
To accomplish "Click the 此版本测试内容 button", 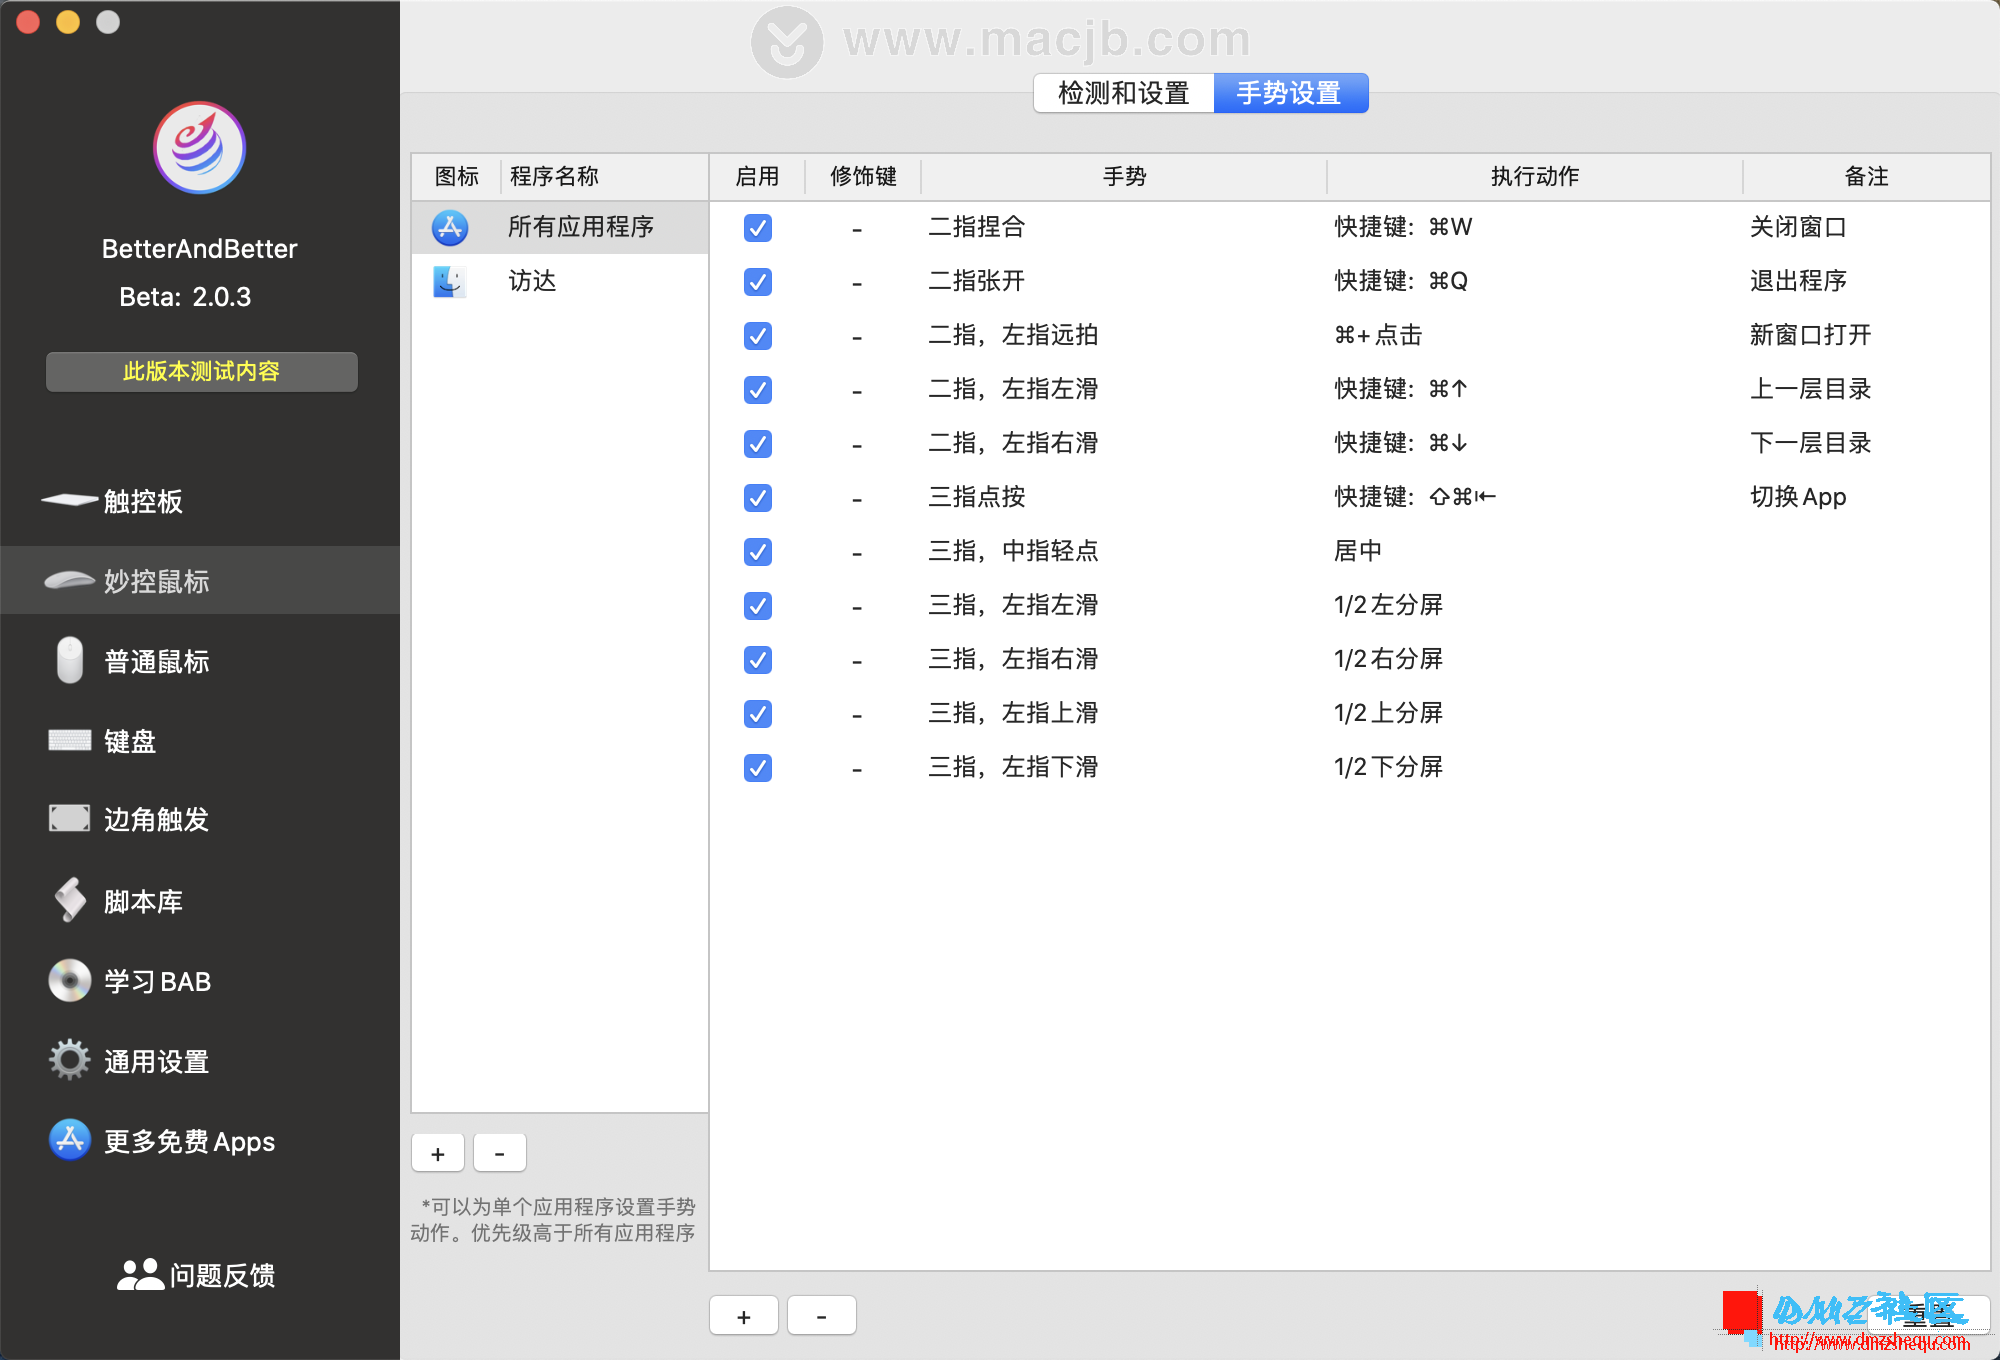I will [x=202, y=372].
